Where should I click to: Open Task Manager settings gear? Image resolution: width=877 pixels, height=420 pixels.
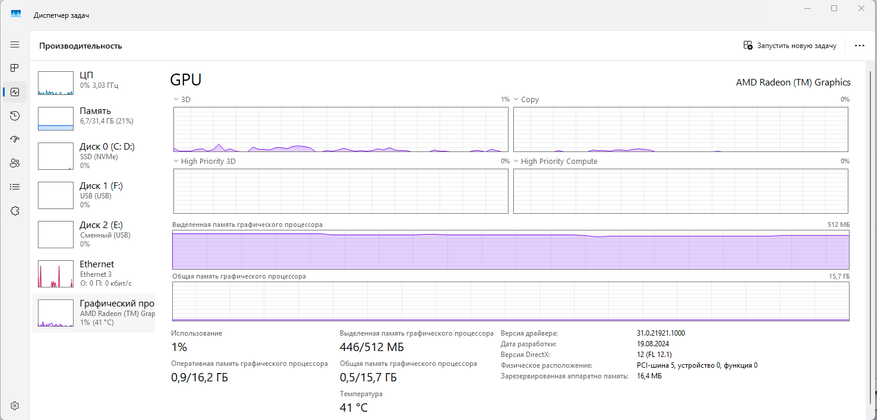pos(15,407)
